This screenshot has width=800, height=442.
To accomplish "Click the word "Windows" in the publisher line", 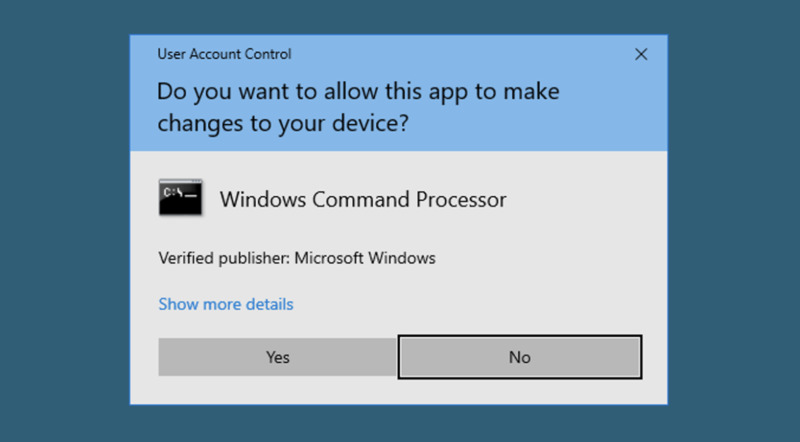I will pos(402,258).
